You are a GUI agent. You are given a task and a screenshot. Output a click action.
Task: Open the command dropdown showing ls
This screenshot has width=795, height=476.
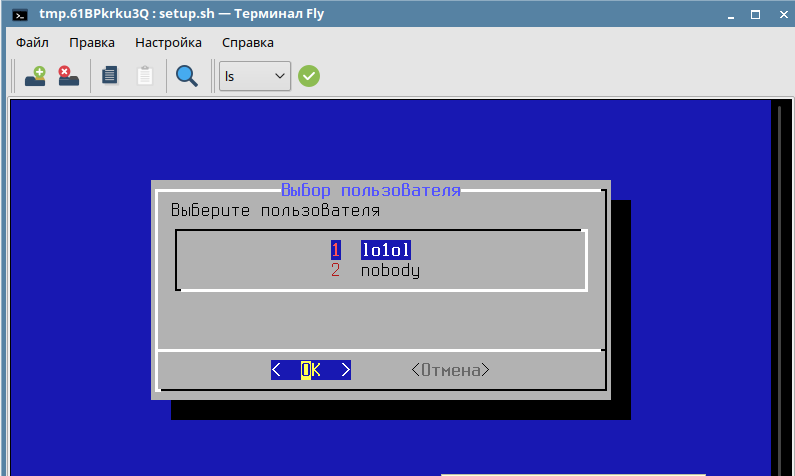tap(255, 76)
